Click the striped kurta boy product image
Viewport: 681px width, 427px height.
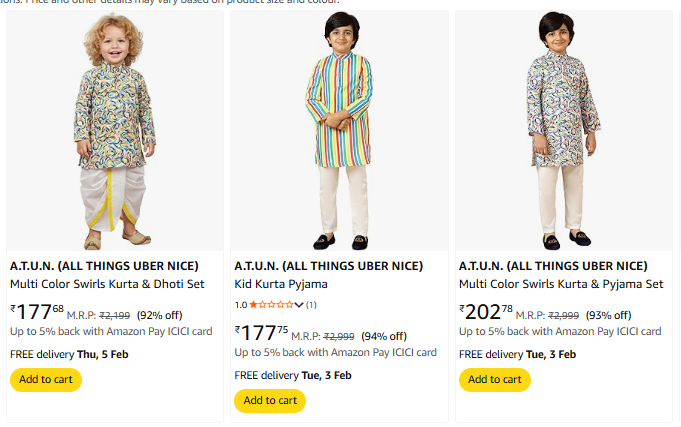tap(339, 130)
